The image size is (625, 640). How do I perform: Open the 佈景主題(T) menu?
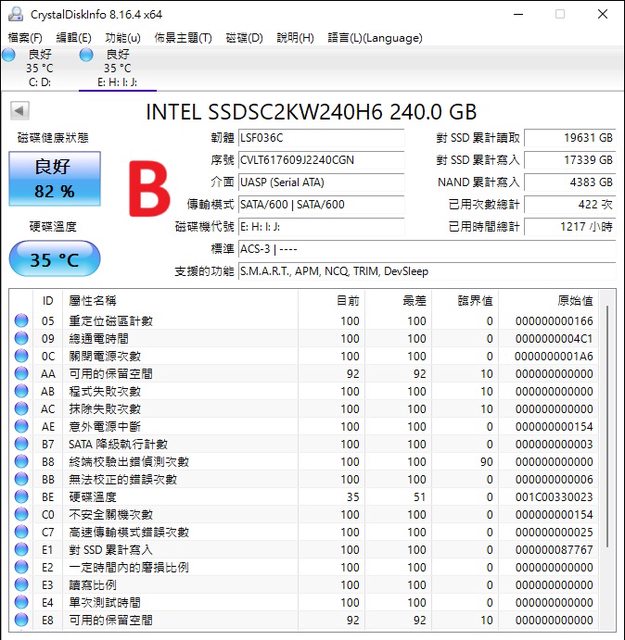tap(183, 38)
